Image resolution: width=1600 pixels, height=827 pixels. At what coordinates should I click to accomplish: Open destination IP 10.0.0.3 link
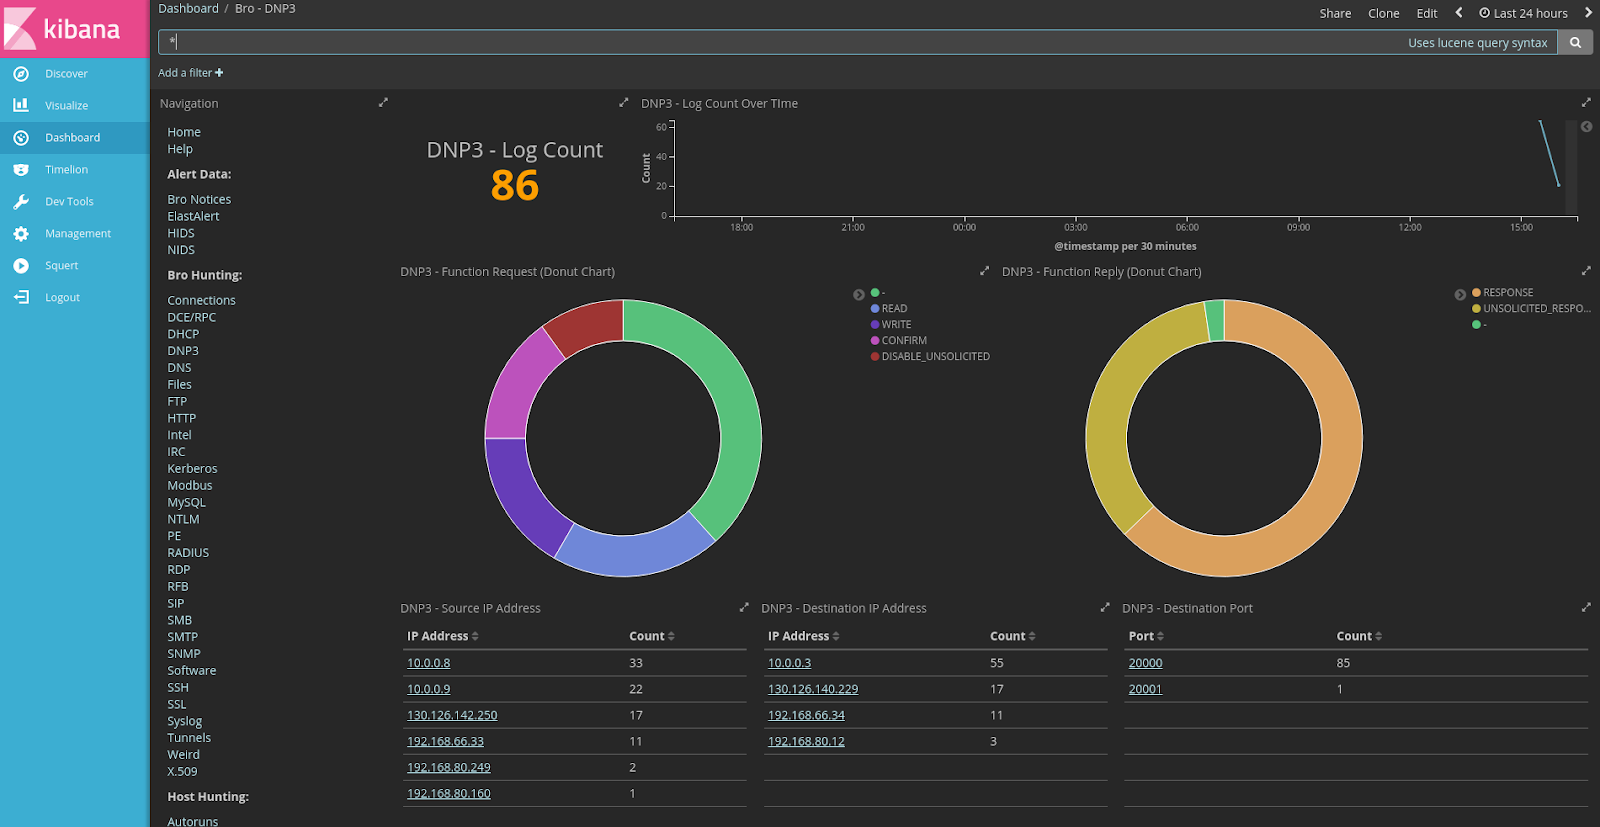pyautogui.click(x=789, y=663)
